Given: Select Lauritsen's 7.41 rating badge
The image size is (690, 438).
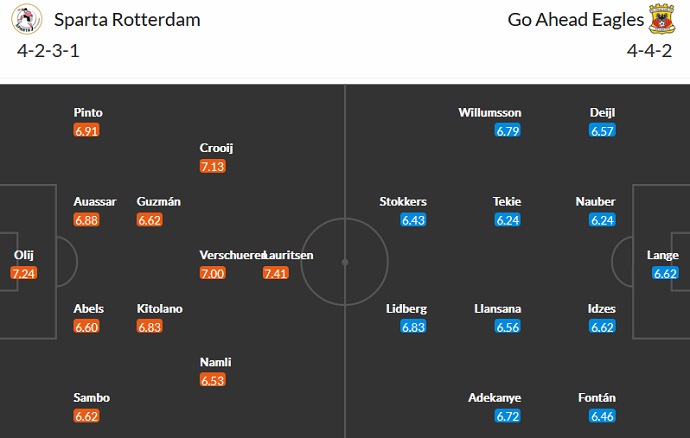Looking at the screenshot, I should coord(276,273).
